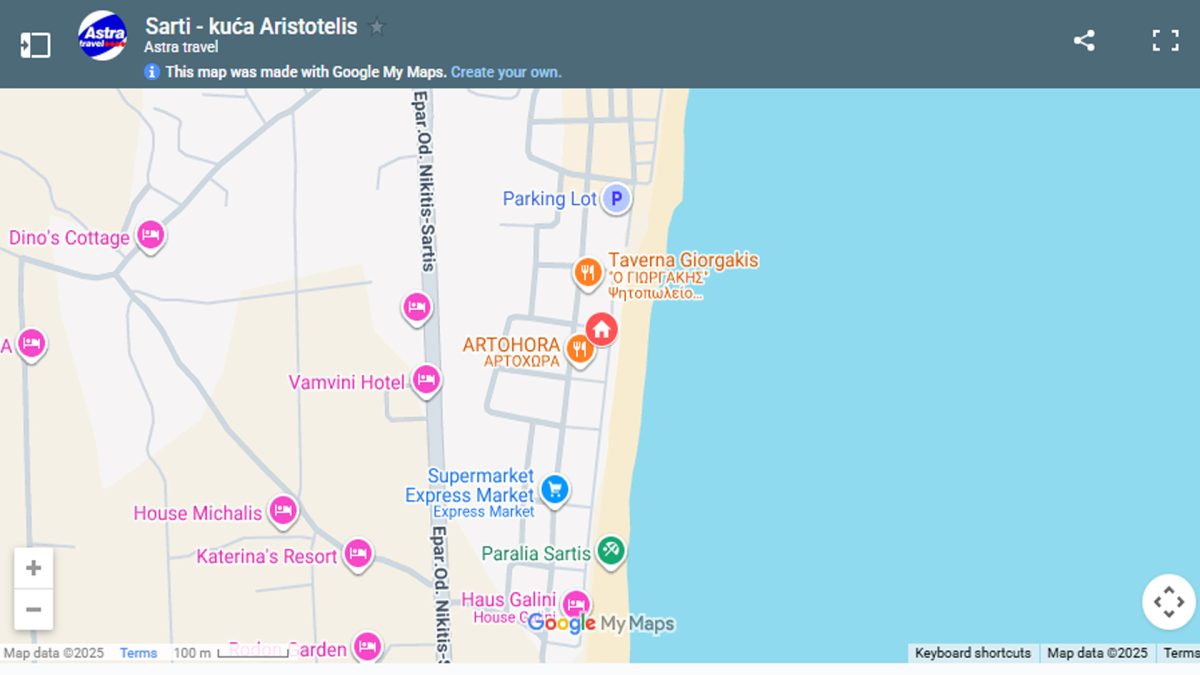Open Keyboard shortcuts button
The image size is (1200, 675).
[x=972, y=653]
